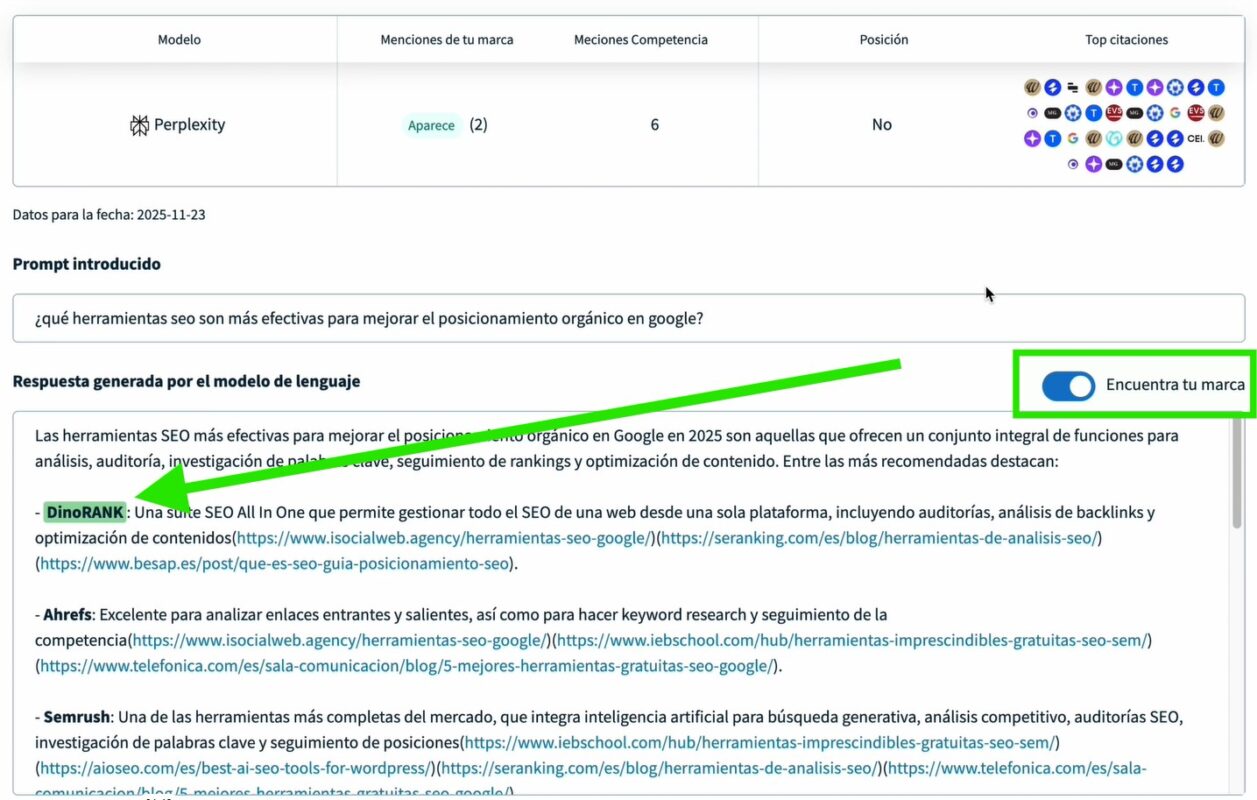Click the Modelo column header
The height and width of the screenshot is (800, 1257).
click(179, 40)
